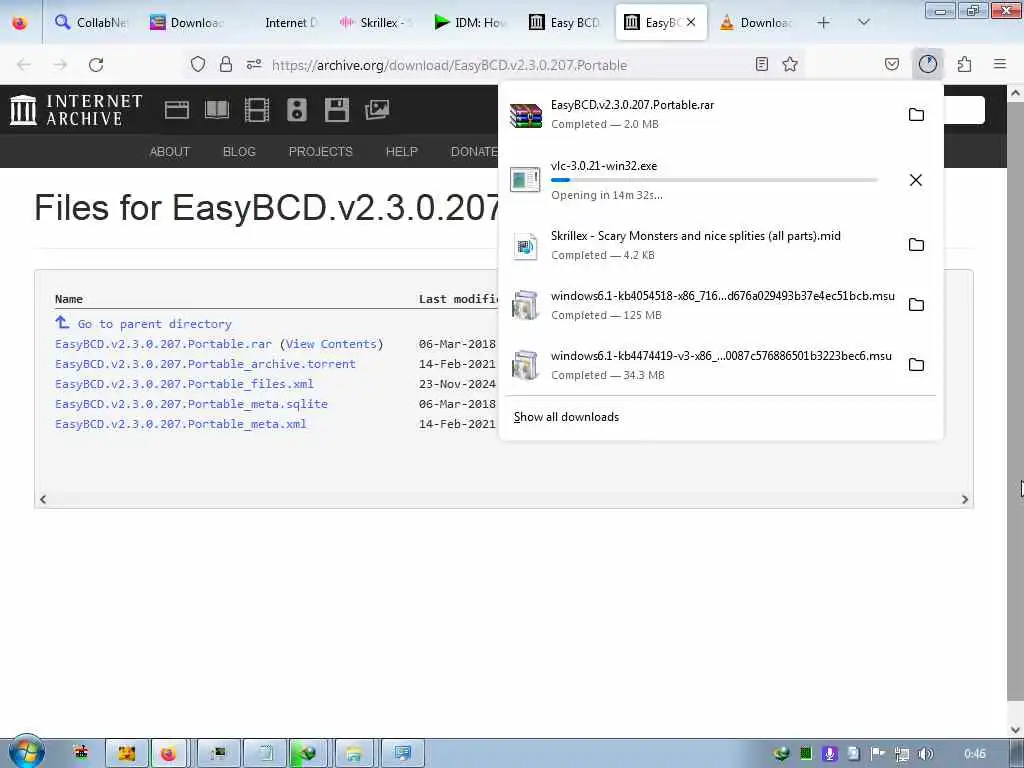Close the active EasyBCD tab
The height and width of the screenshot is (768, 1024).
click(x=691, y=22)
